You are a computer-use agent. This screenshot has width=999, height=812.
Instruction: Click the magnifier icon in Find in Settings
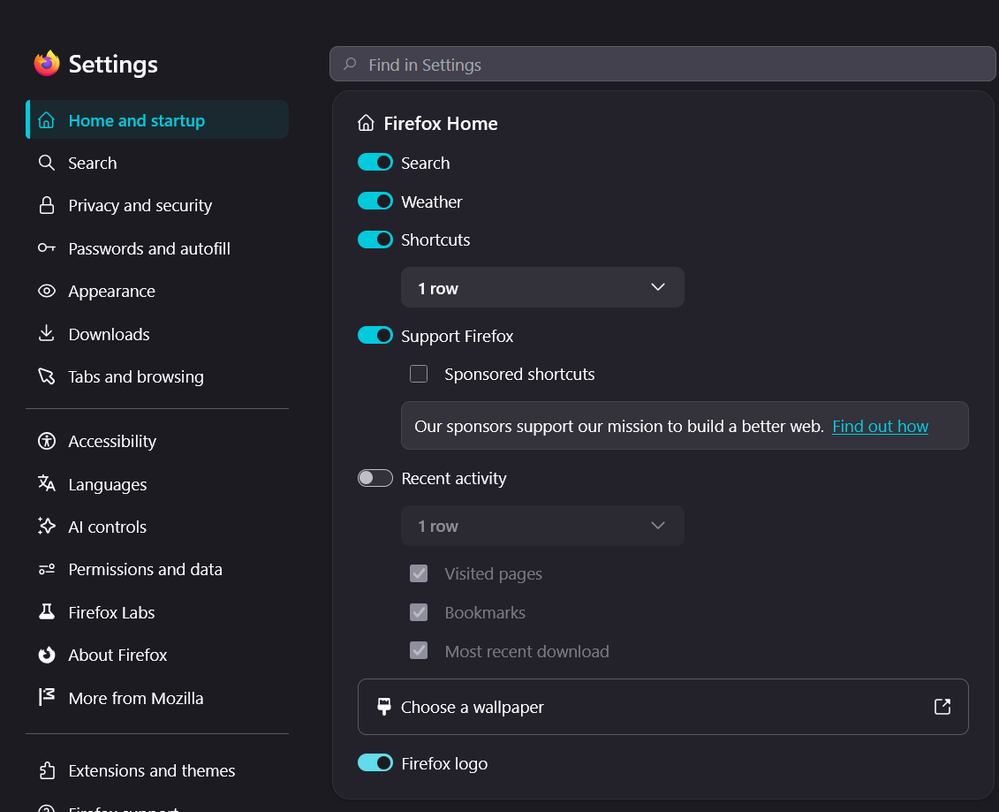[350, 64]
